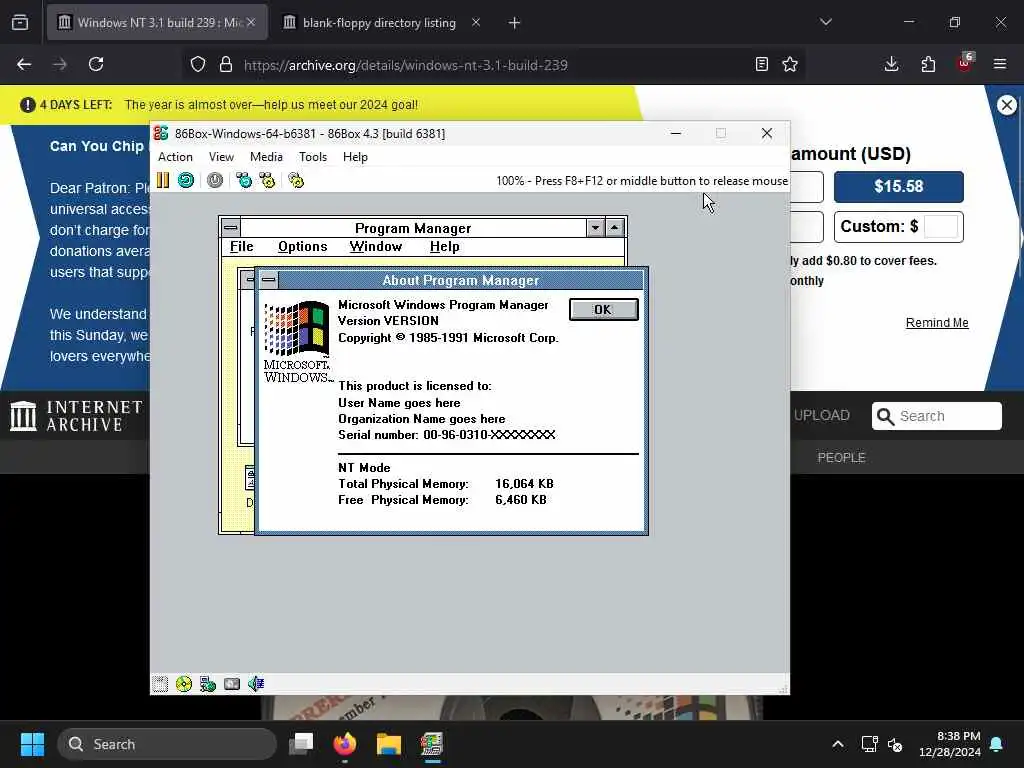Click the Windows taskbar Search box
This screenshot has width=1024, height=768.
tap(167, 744)
